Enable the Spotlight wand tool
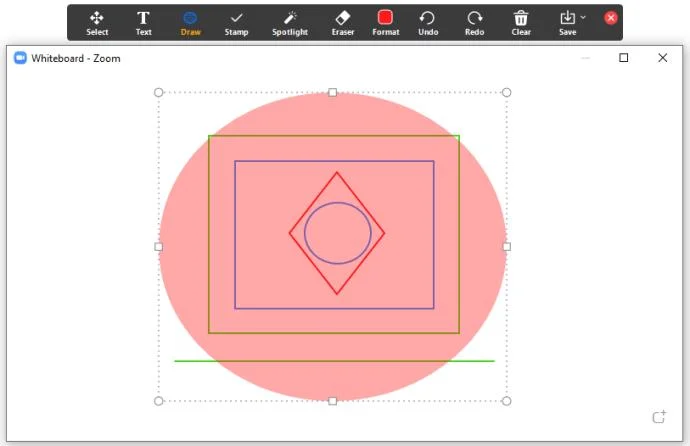Image resolution: width=690 pixels, height=446 pixels. [290, 23]
